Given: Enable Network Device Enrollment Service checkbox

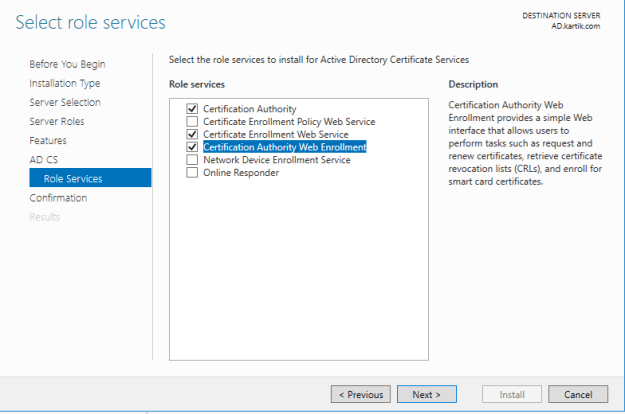Looking at the screenshot, I should (192, 159).
